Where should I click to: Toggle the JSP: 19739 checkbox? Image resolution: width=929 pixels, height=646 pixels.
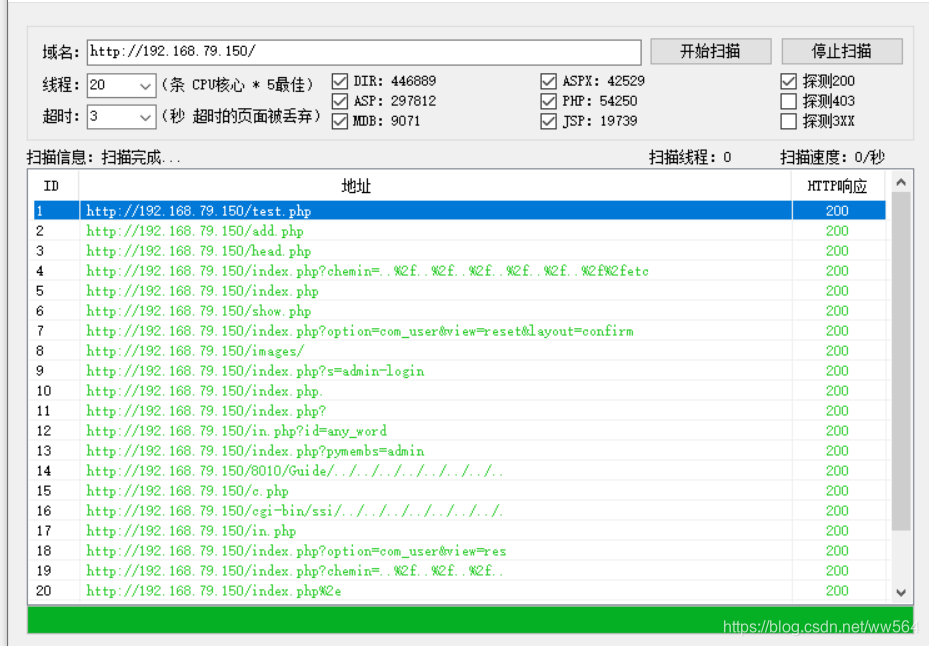click(549, 121)
